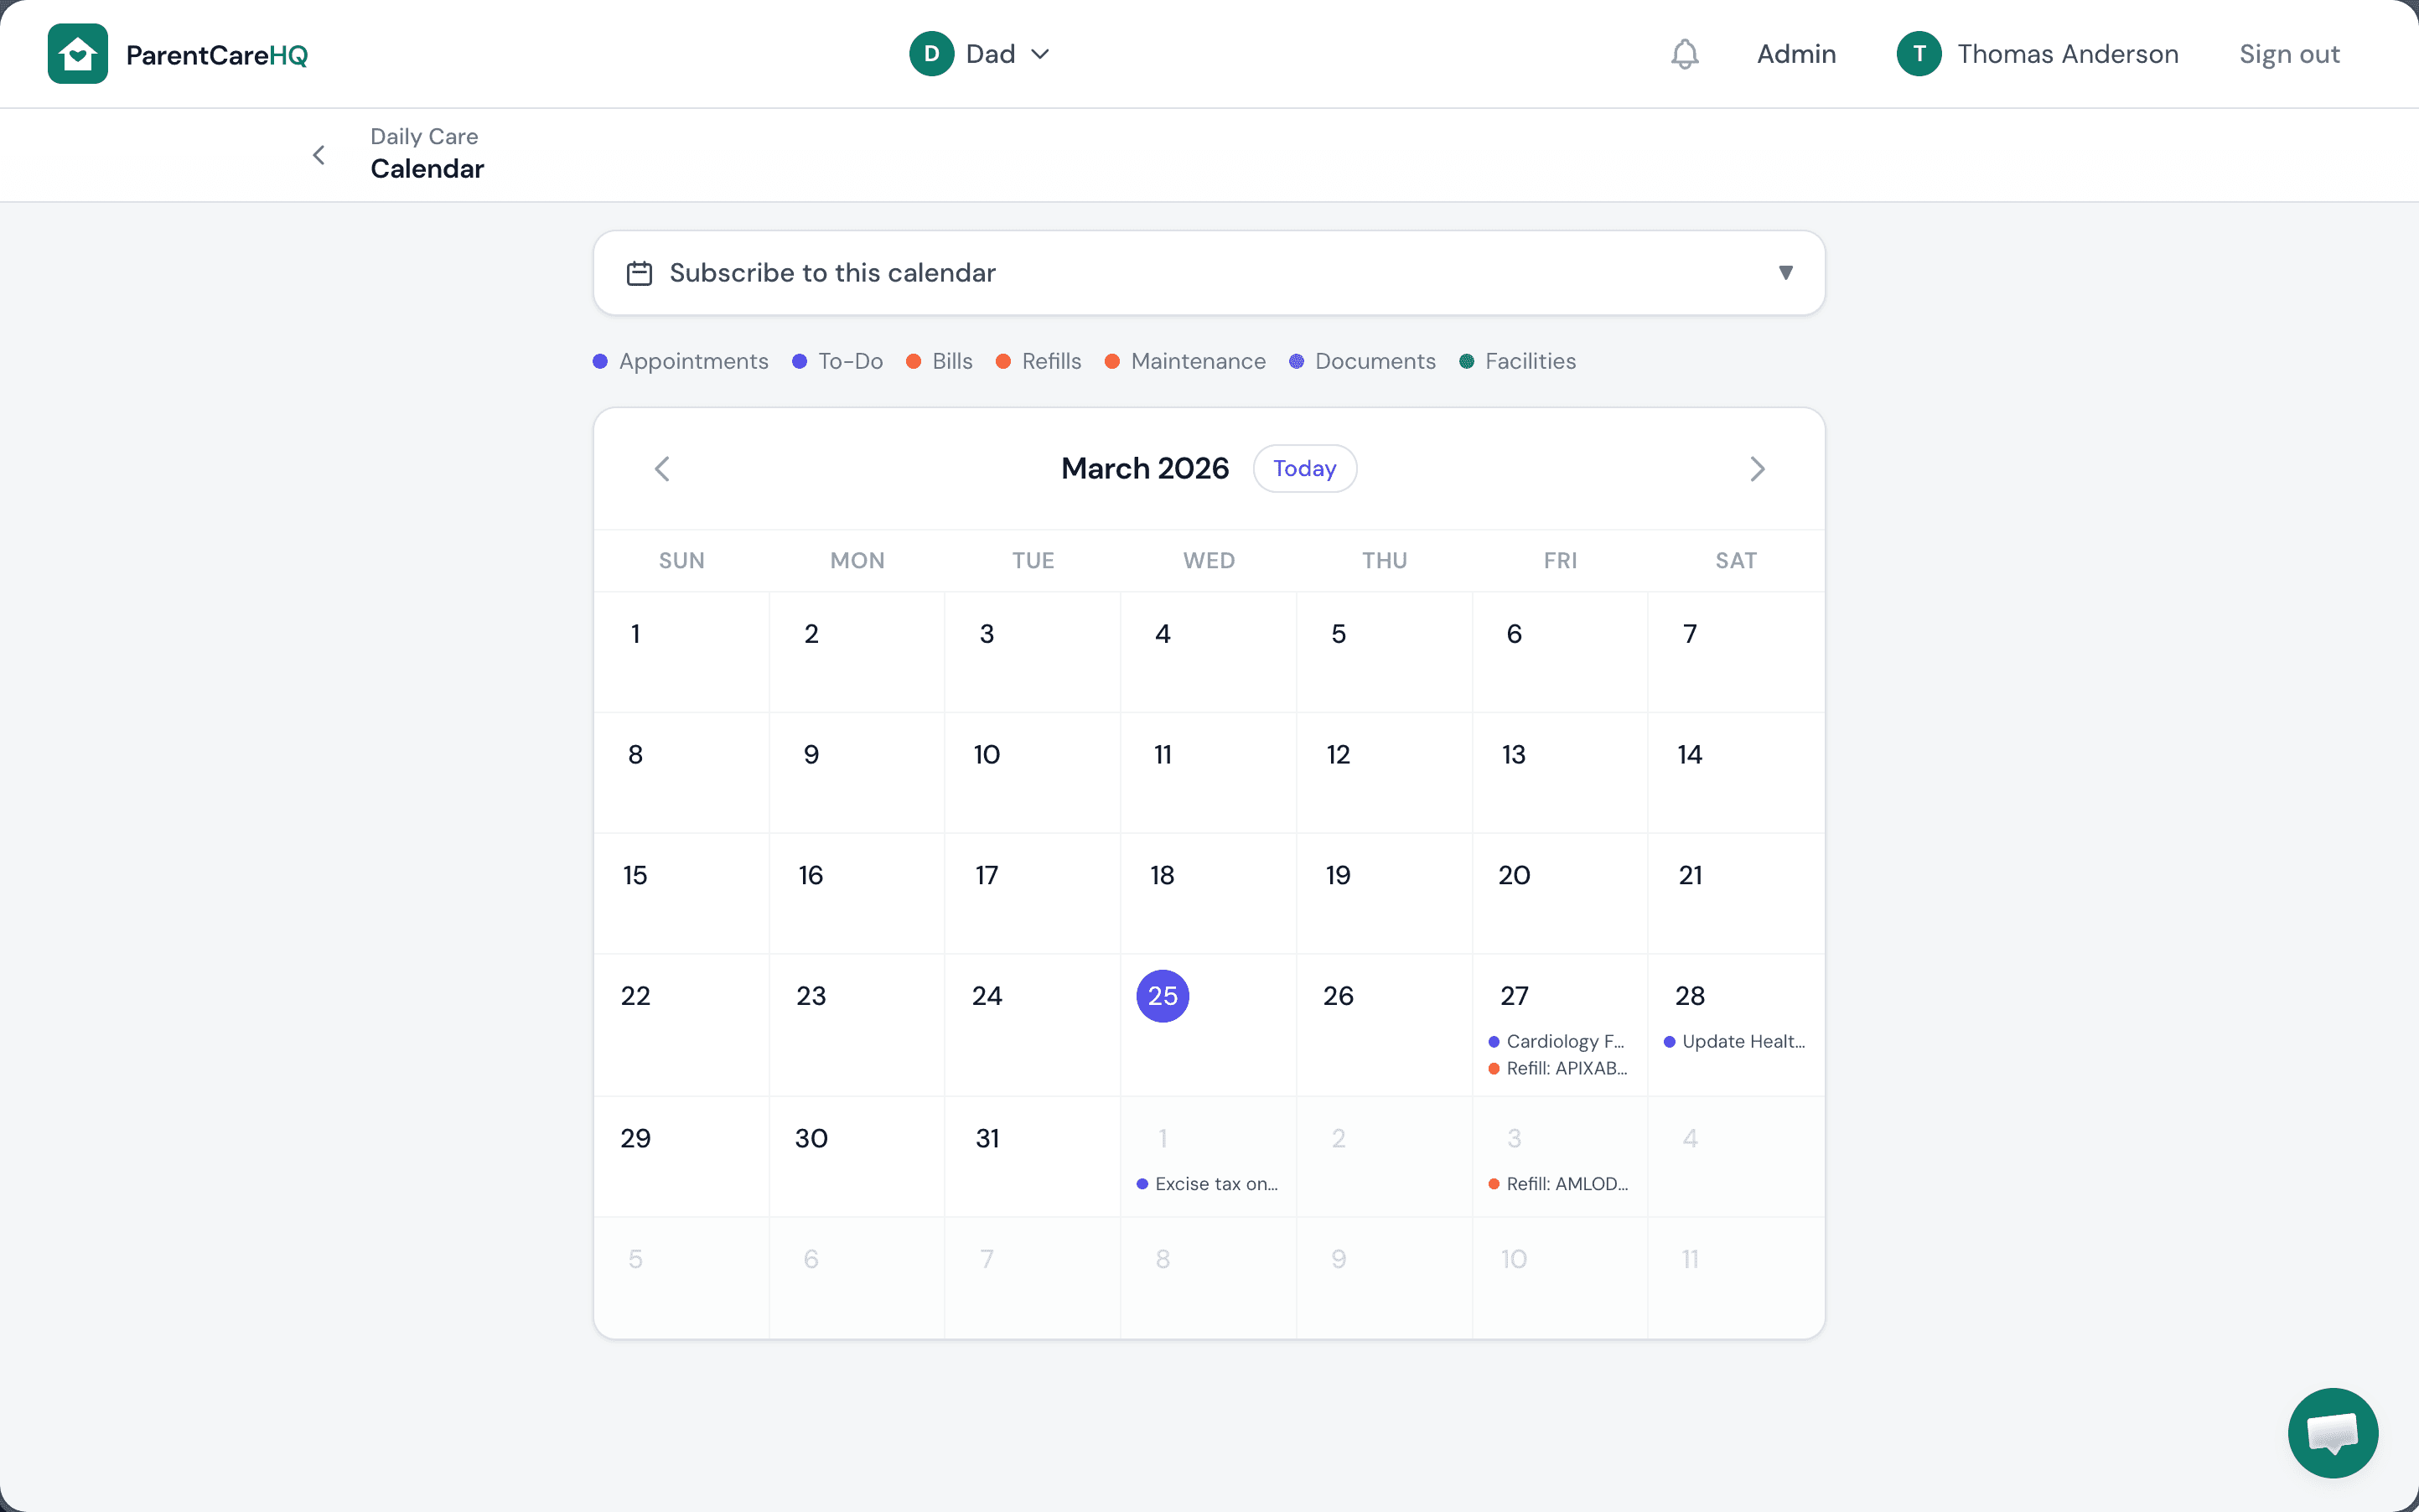Select the highlighted March 25 date
The height and width of the screenshot is (1512, 2419).
coord(1162,995)
